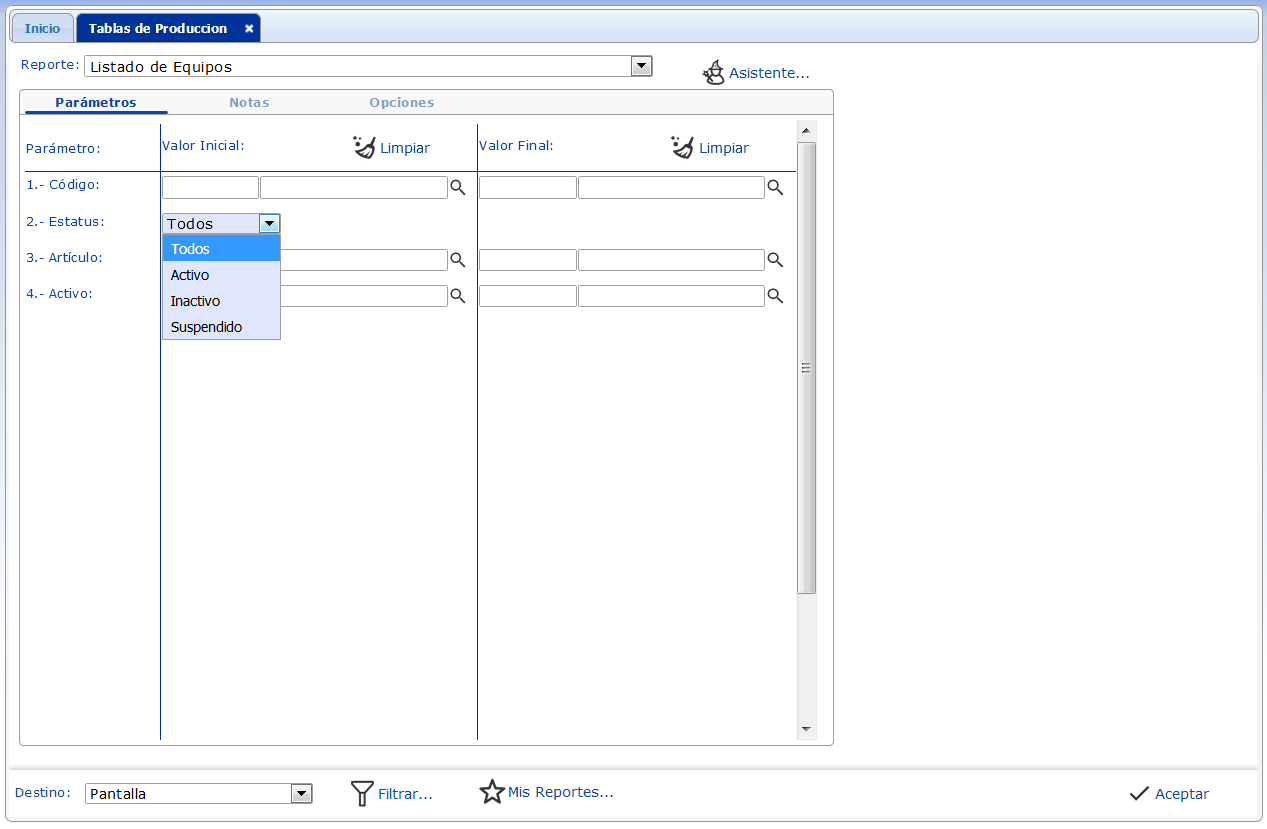Click the '1.- Código:' label
The width and height of the screenshot is (1267, 829).
point(63,185)
